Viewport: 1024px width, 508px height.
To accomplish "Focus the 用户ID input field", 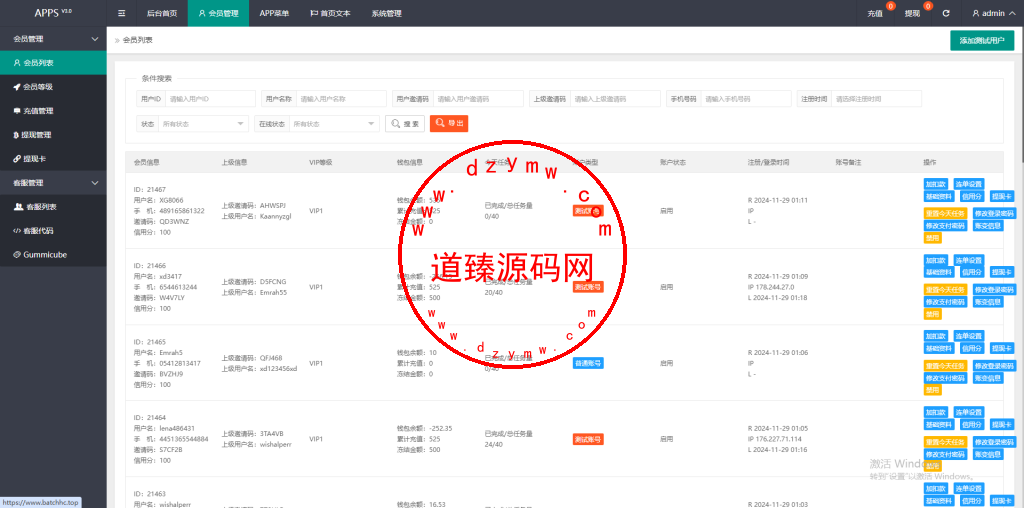I will pos(210,99).
